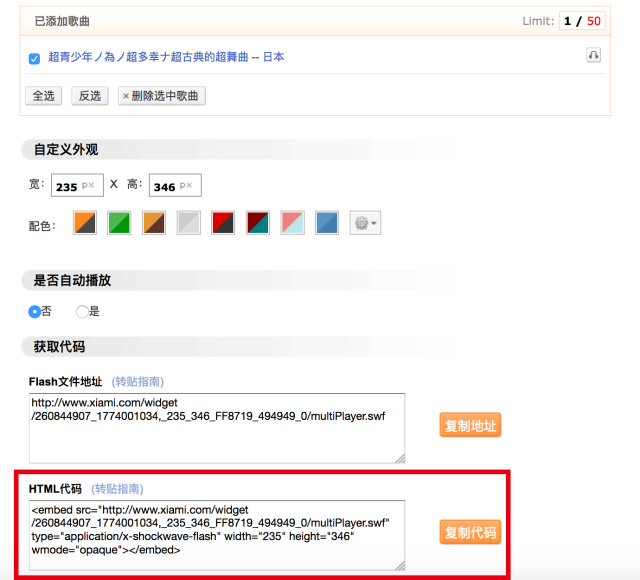Open the custom color gear dropdown
The width and height of the screenshot is (640, 580).
[x=365, y=223]
